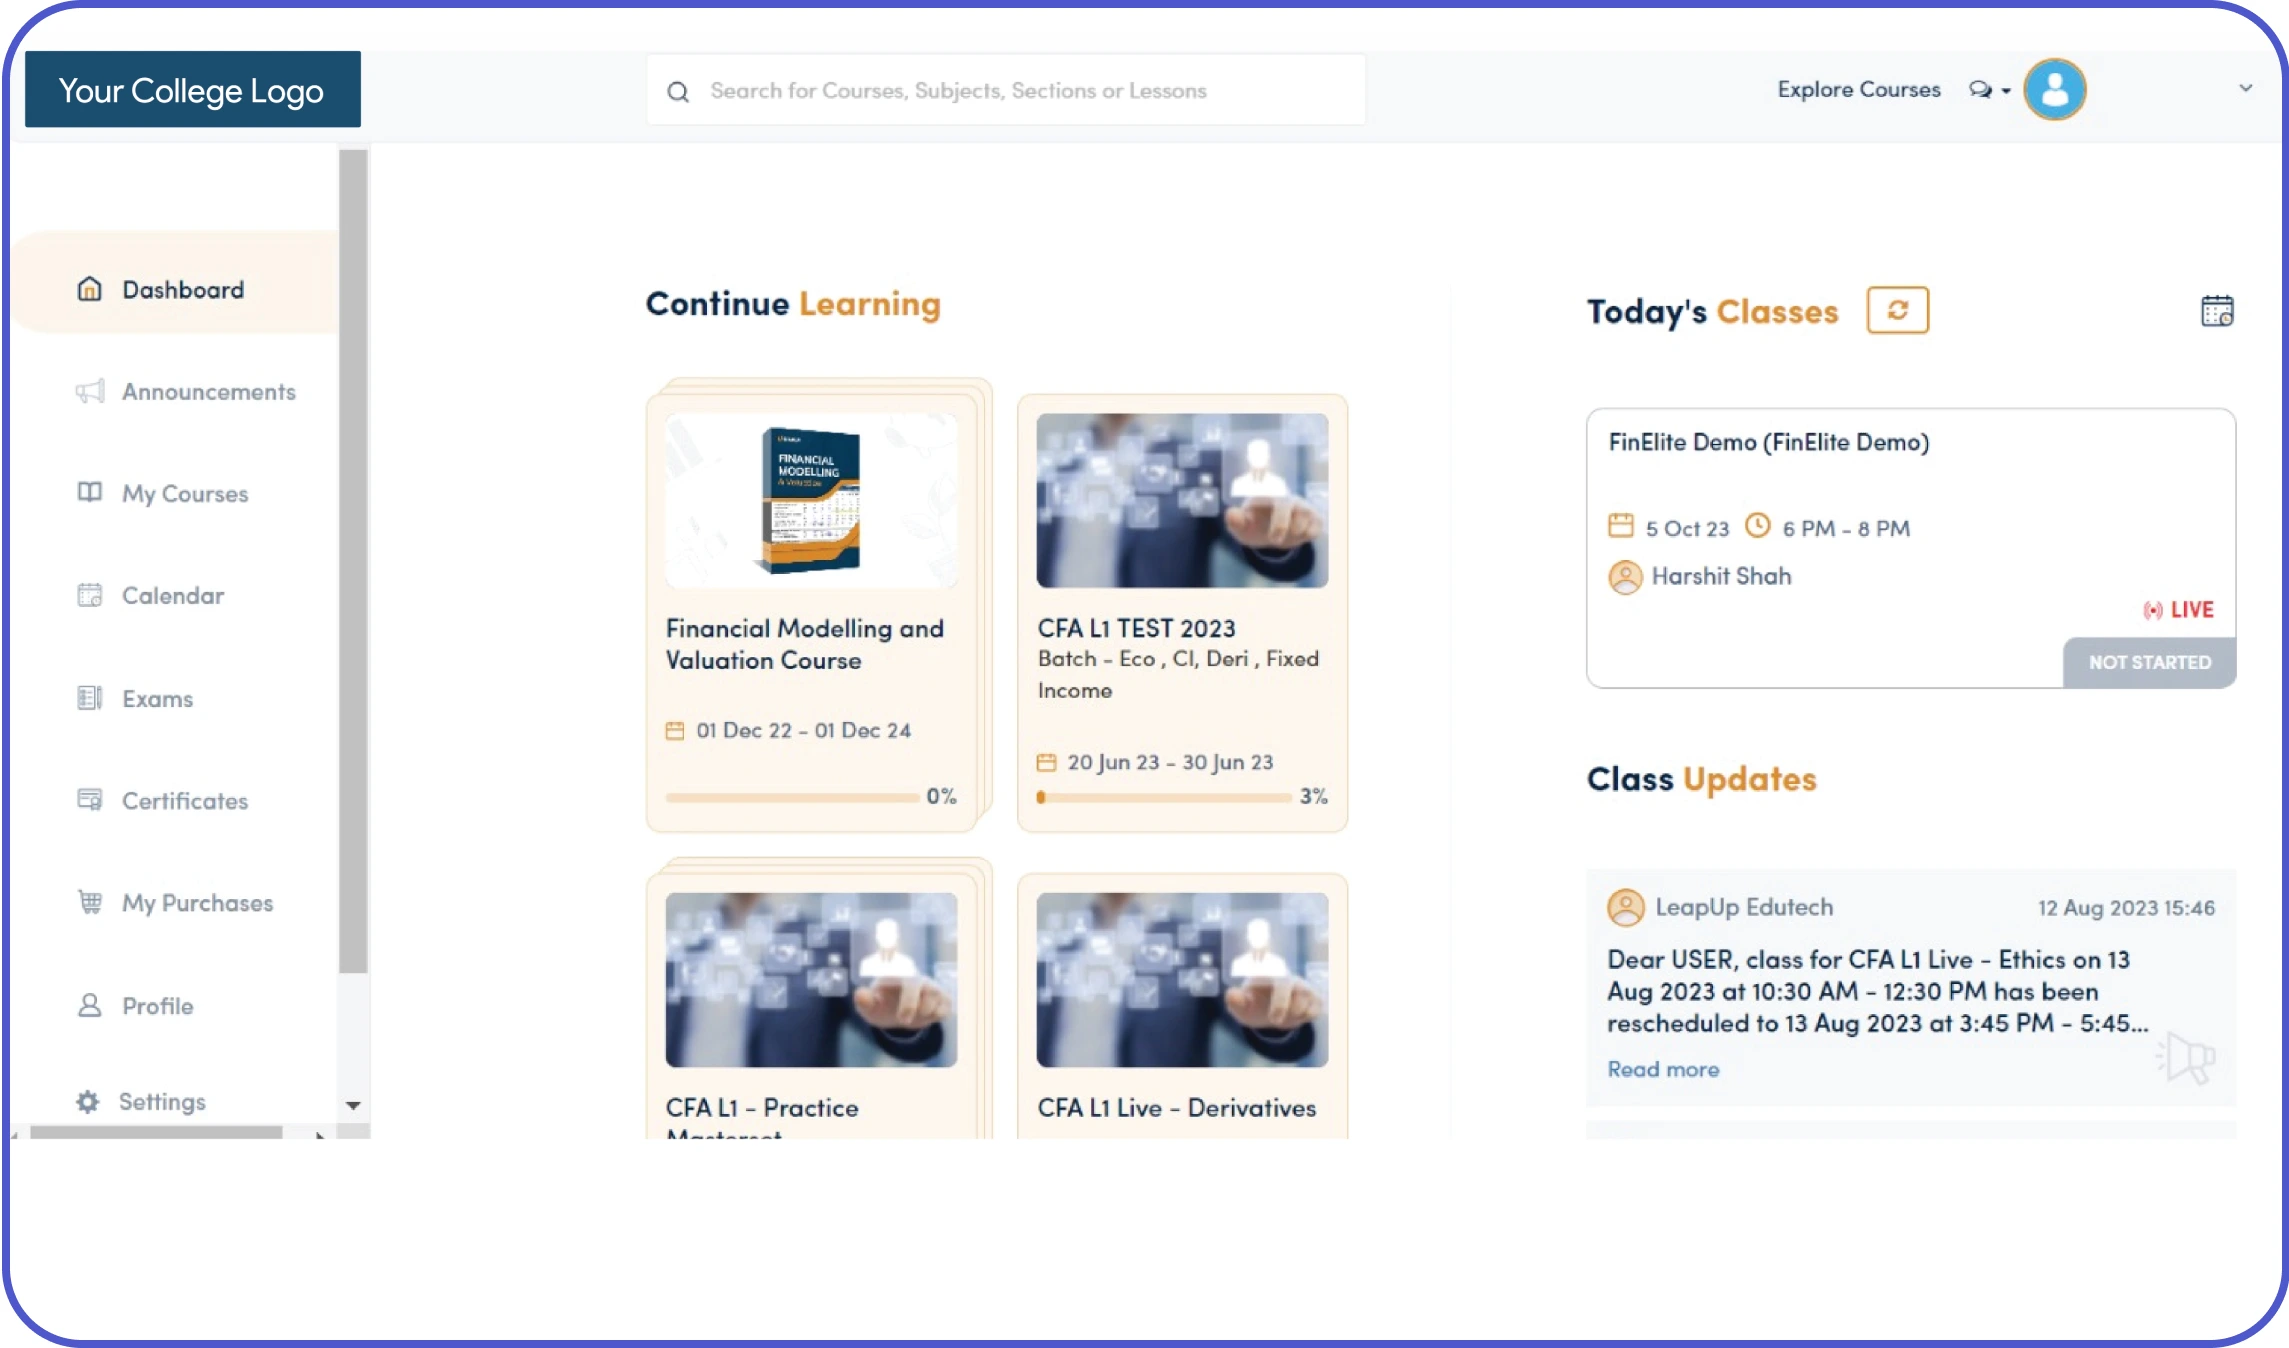
Task: Click the Explore Courses link
Action: point(1858,90)
